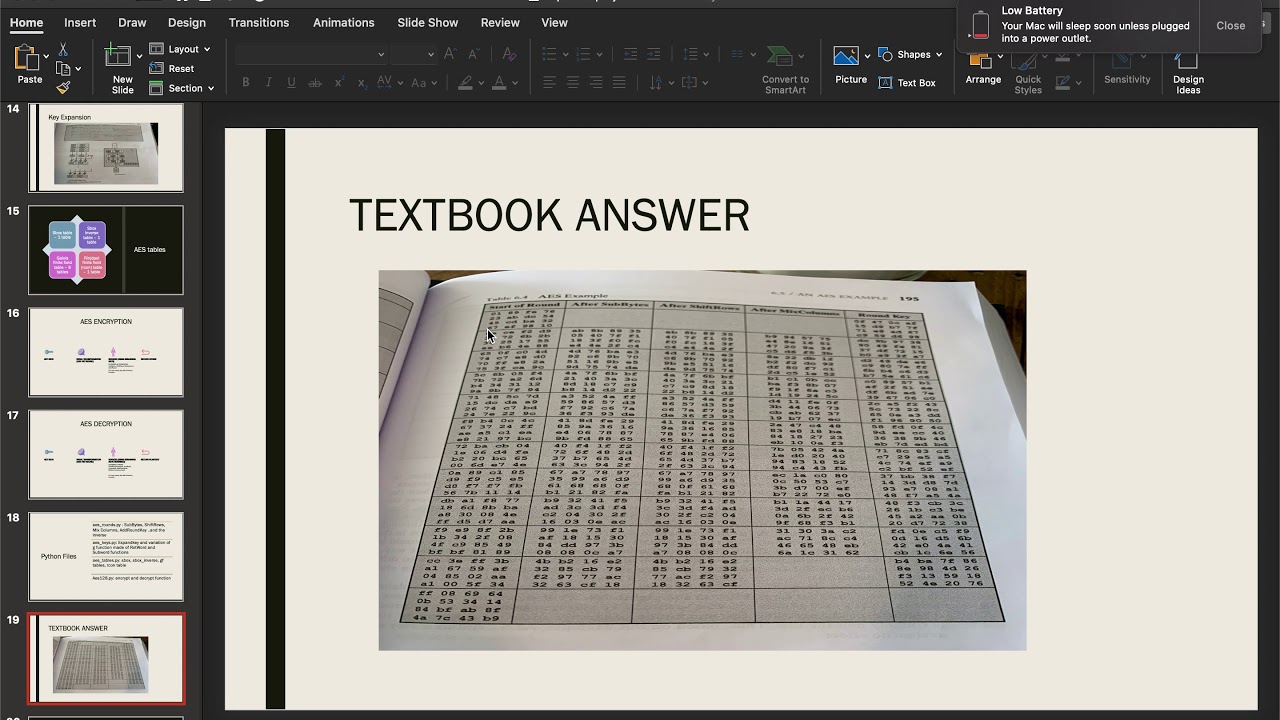Toggle Strikethrough formatting
The height and width of the screenshot is (720, 1280).
pyautogui.click(x=315, y=83)
